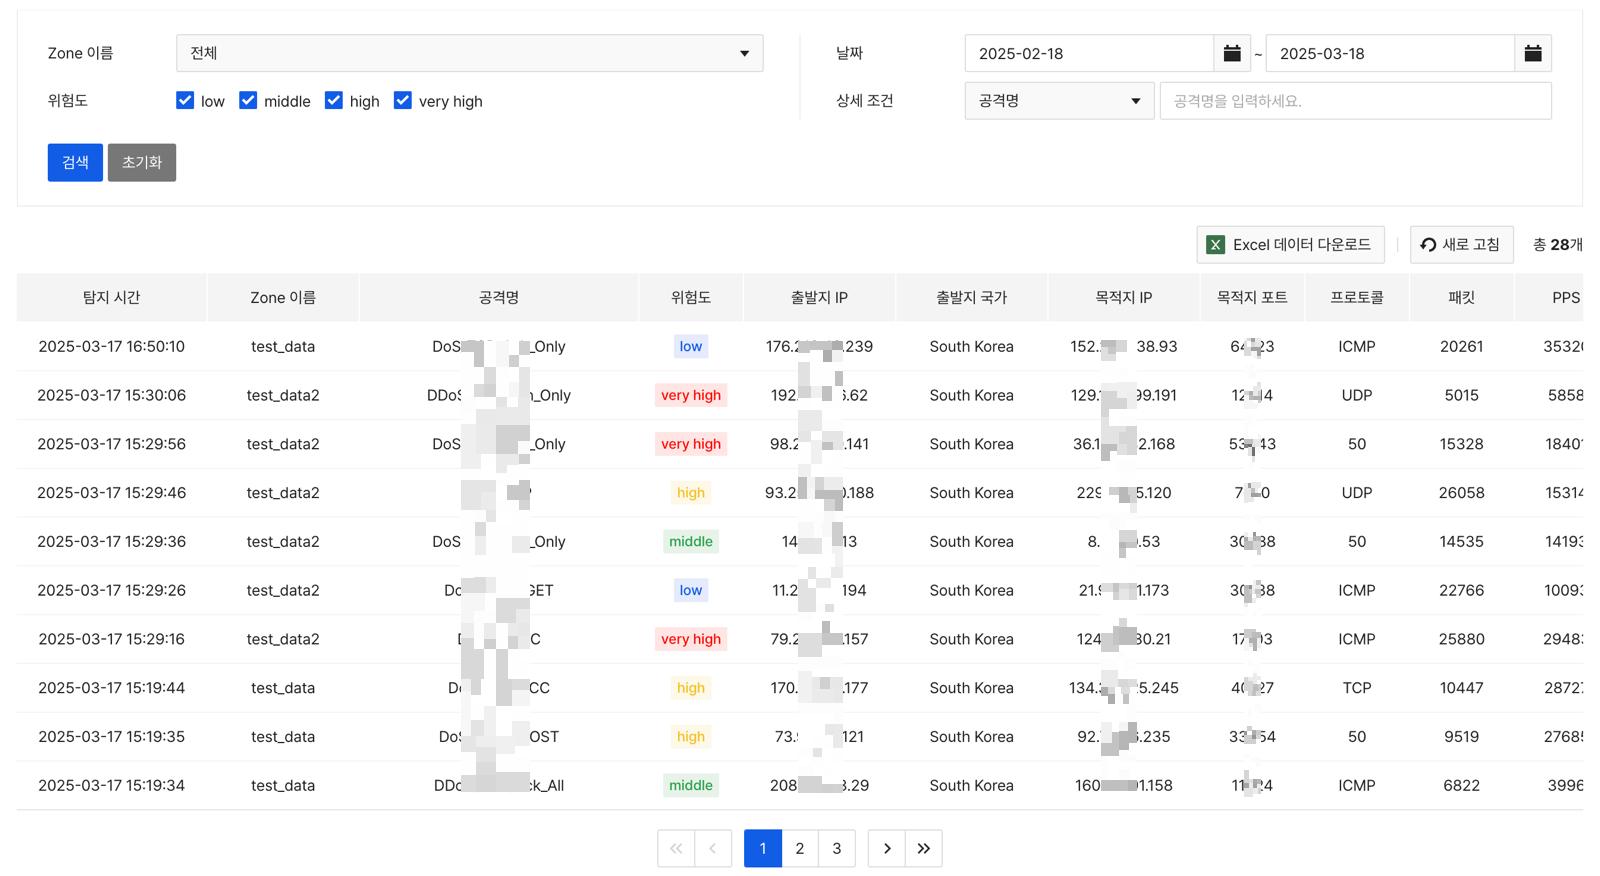Select row with time 2025-03-17 15:29:26

point(800,591)
